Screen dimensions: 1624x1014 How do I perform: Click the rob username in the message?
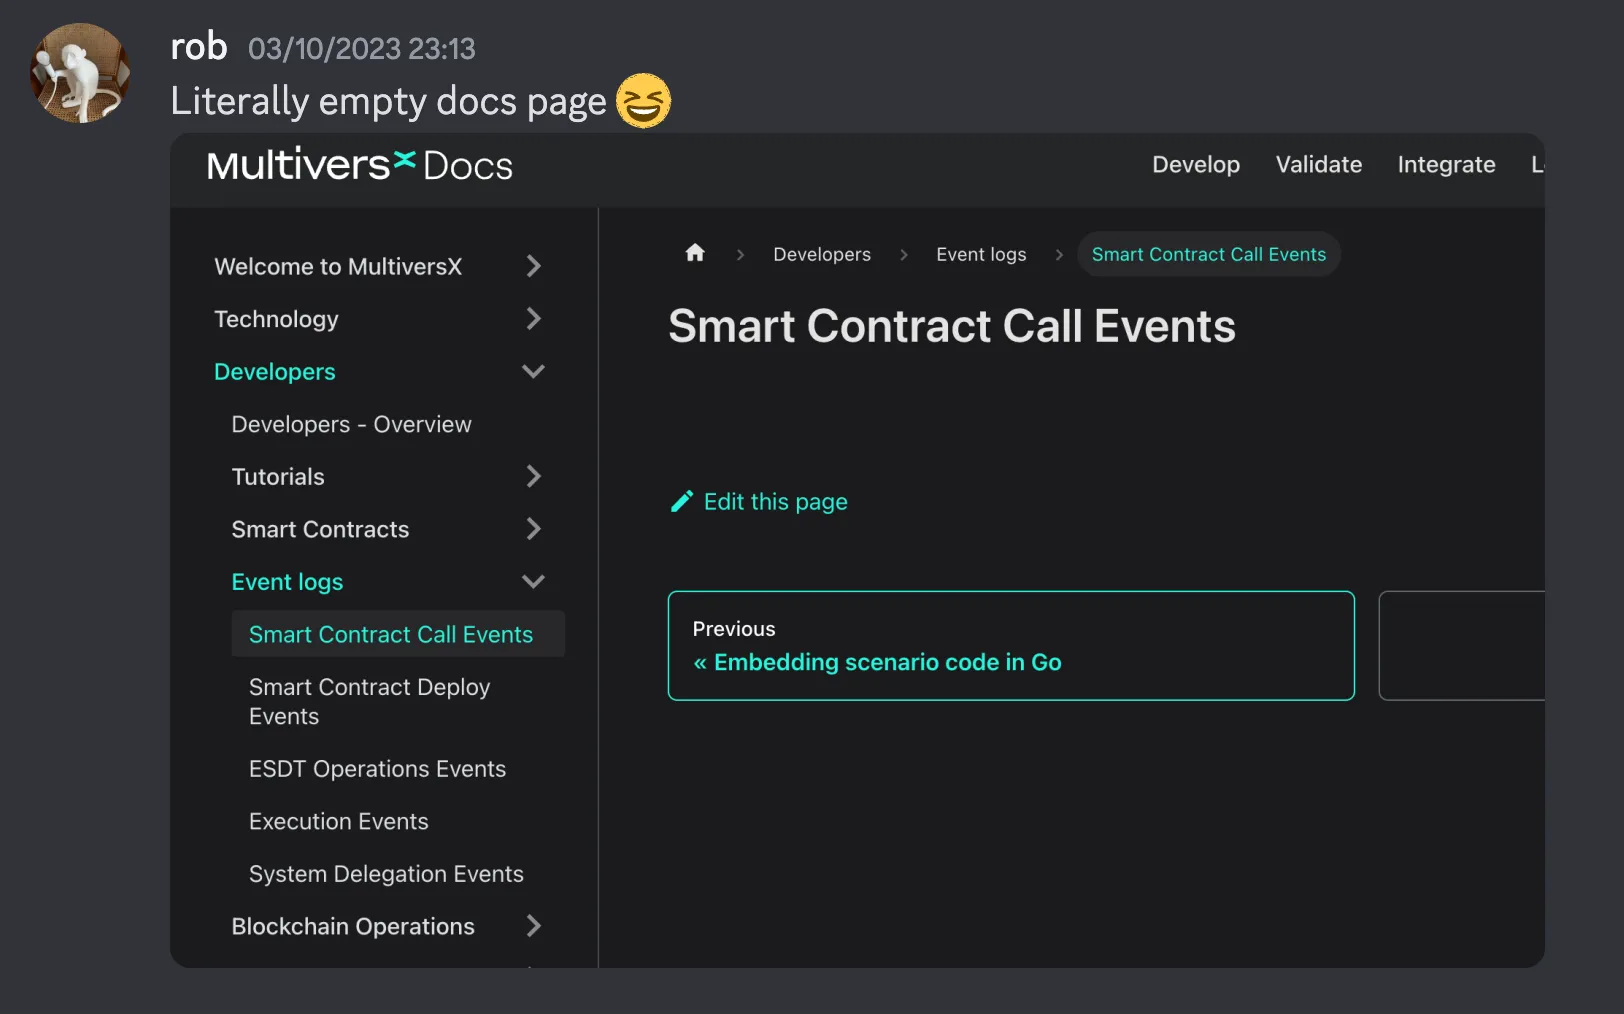point(198,46)
